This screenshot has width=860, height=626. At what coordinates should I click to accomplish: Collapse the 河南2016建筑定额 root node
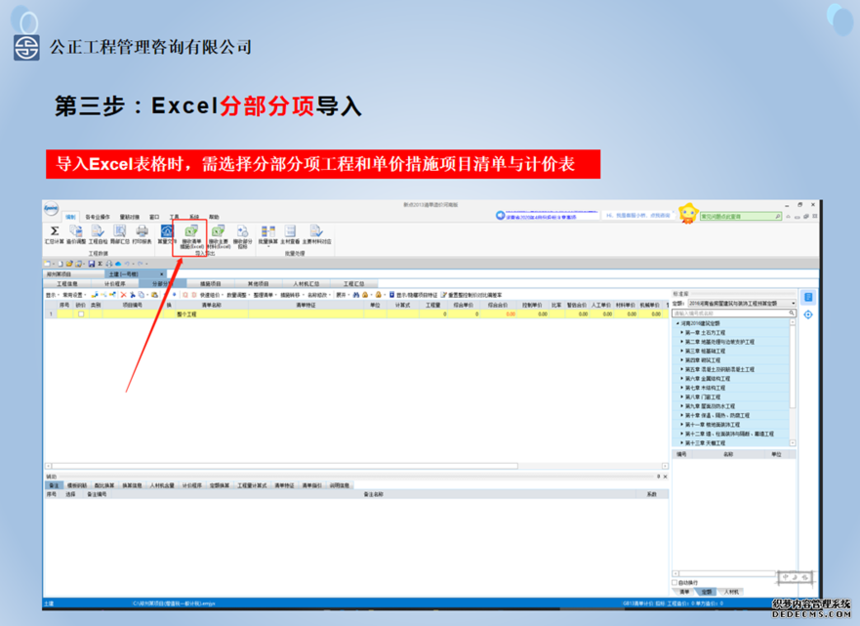(678, 324)
